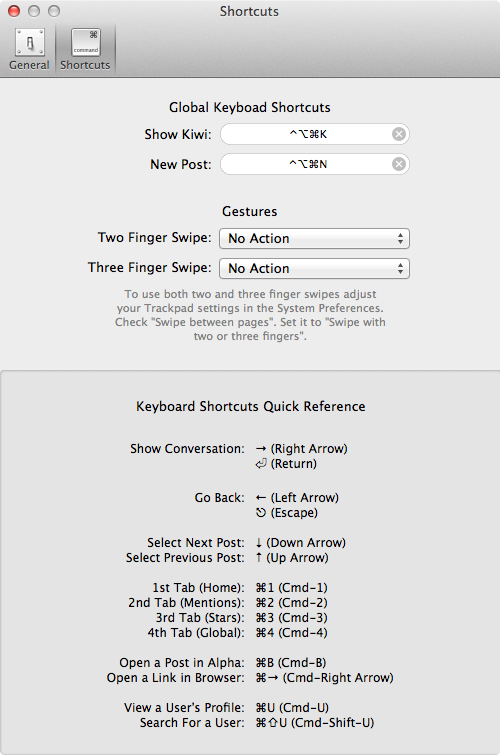Screen dimensions: 500x755
Task: Switch to the Shortcuts tab label
Action: coord(85,65)
